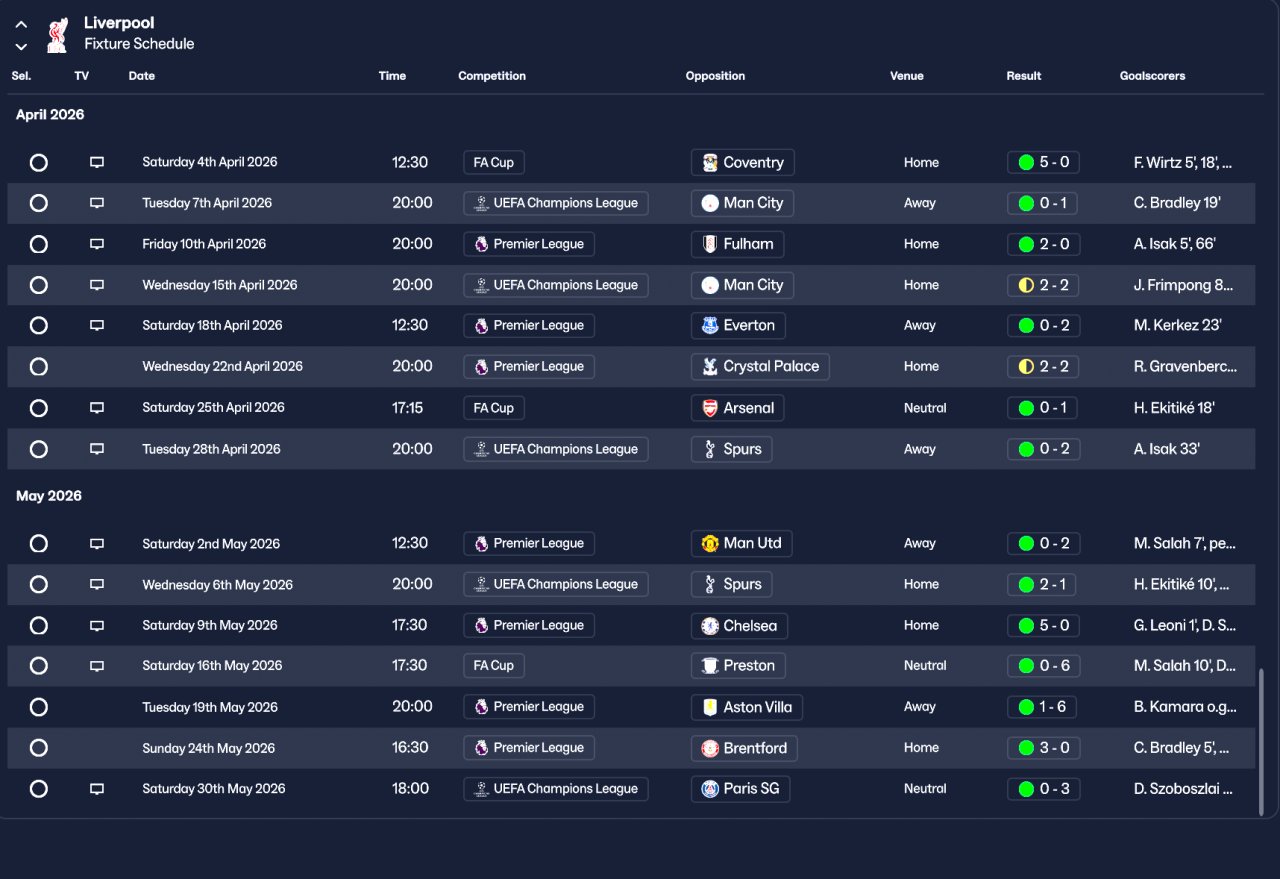Image resolution: width=1280 pixels, height=879 pixels.
Task: Sort fixtures by Opposition column
Action: [x=715, y=76]
